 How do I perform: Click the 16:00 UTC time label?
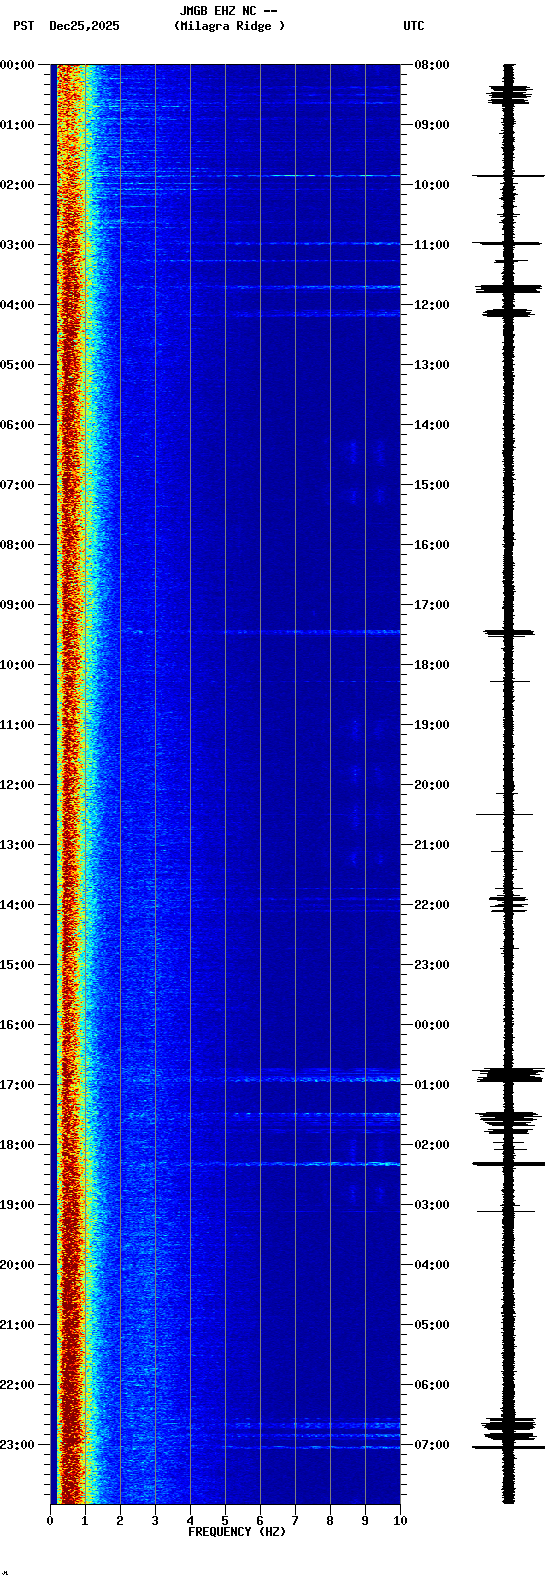tap(432, 545)
